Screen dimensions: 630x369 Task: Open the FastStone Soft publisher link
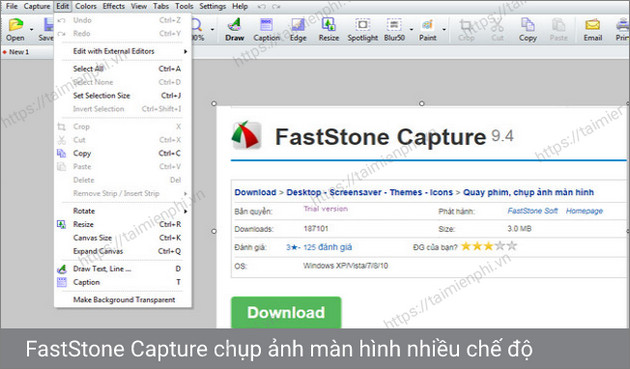[x=533, y=211]
